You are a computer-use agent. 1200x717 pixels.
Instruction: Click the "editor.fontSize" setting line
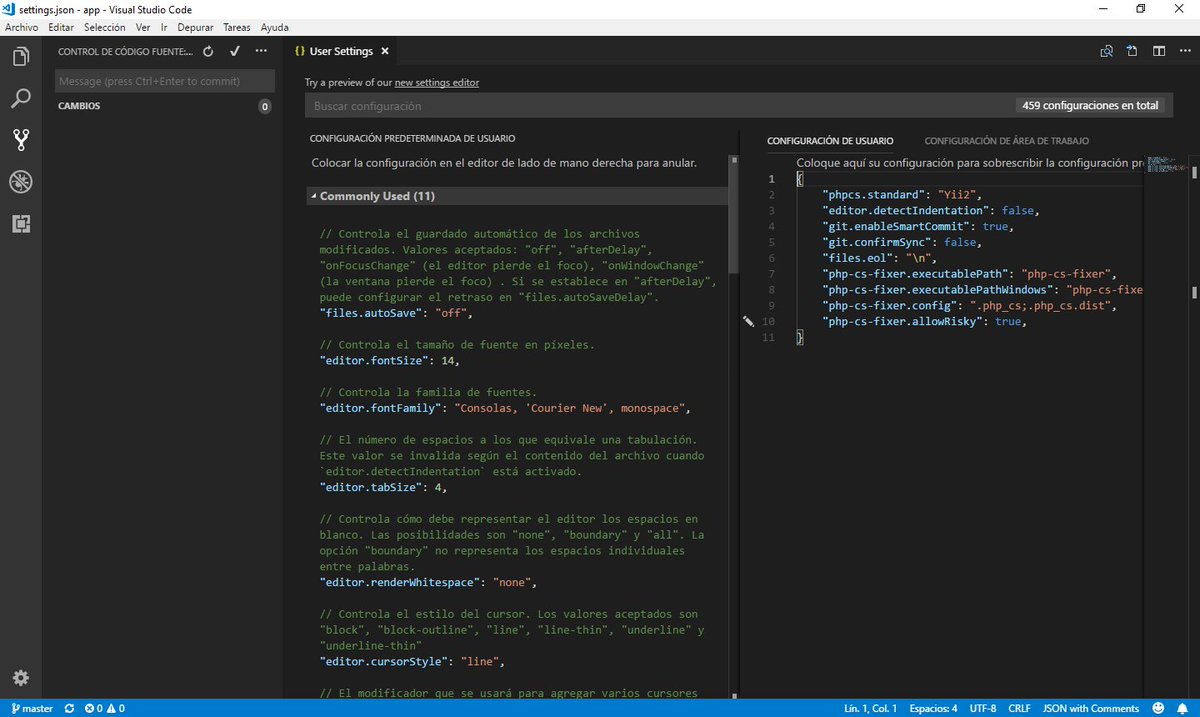click(391, 360)
